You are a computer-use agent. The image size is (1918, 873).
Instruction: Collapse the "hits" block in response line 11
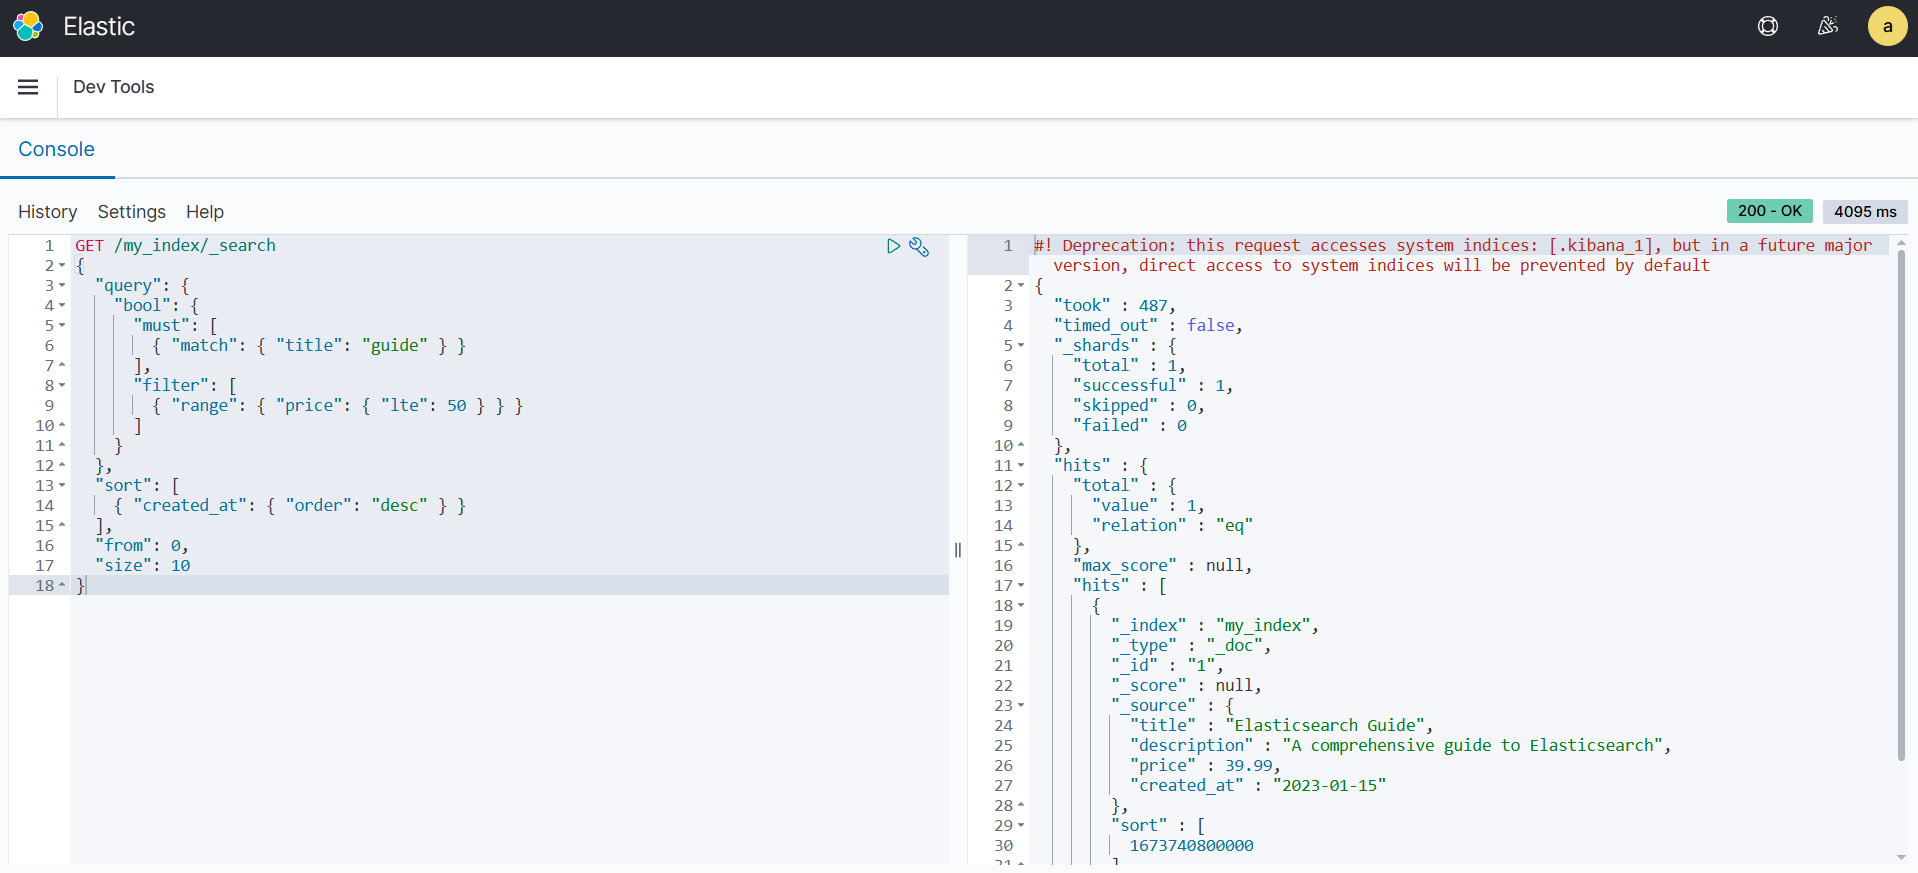point(1021,466)
